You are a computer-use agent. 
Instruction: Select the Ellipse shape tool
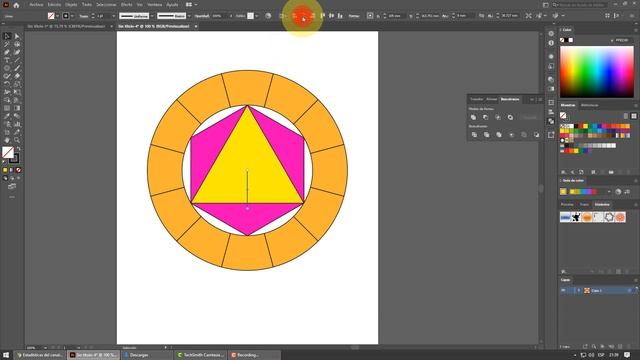pos(7,68)
